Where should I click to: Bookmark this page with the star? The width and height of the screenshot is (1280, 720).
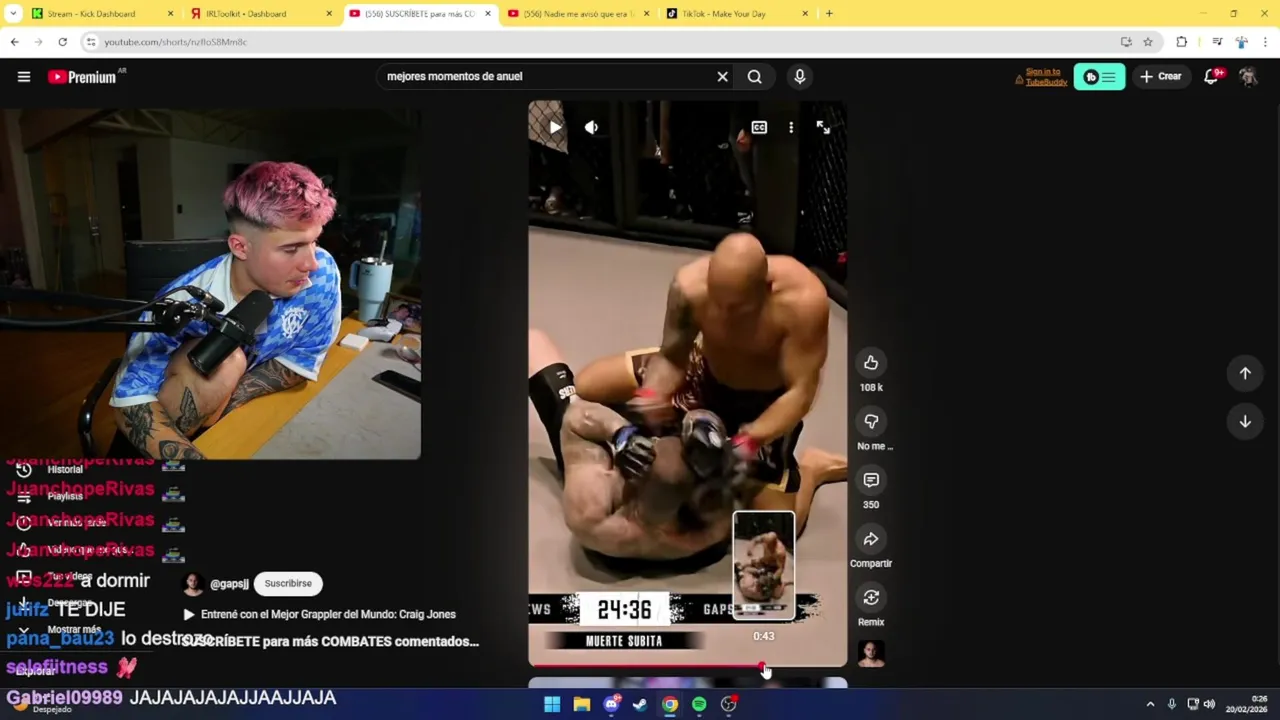(1148, 42)
